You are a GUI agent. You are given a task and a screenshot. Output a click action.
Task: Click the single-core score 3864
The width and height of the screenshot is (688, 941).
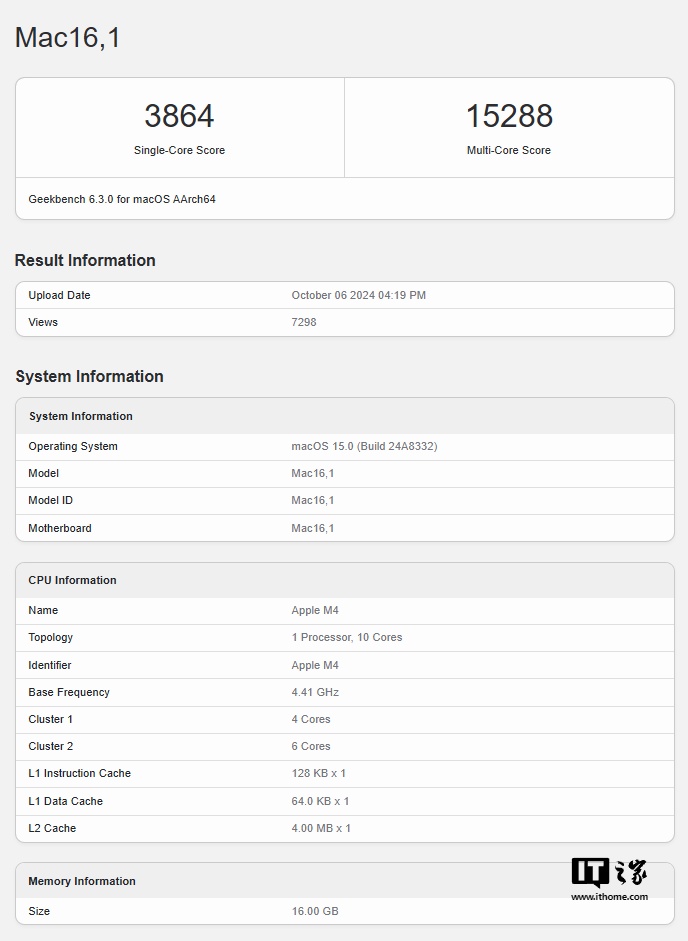(x=179, y=116)
